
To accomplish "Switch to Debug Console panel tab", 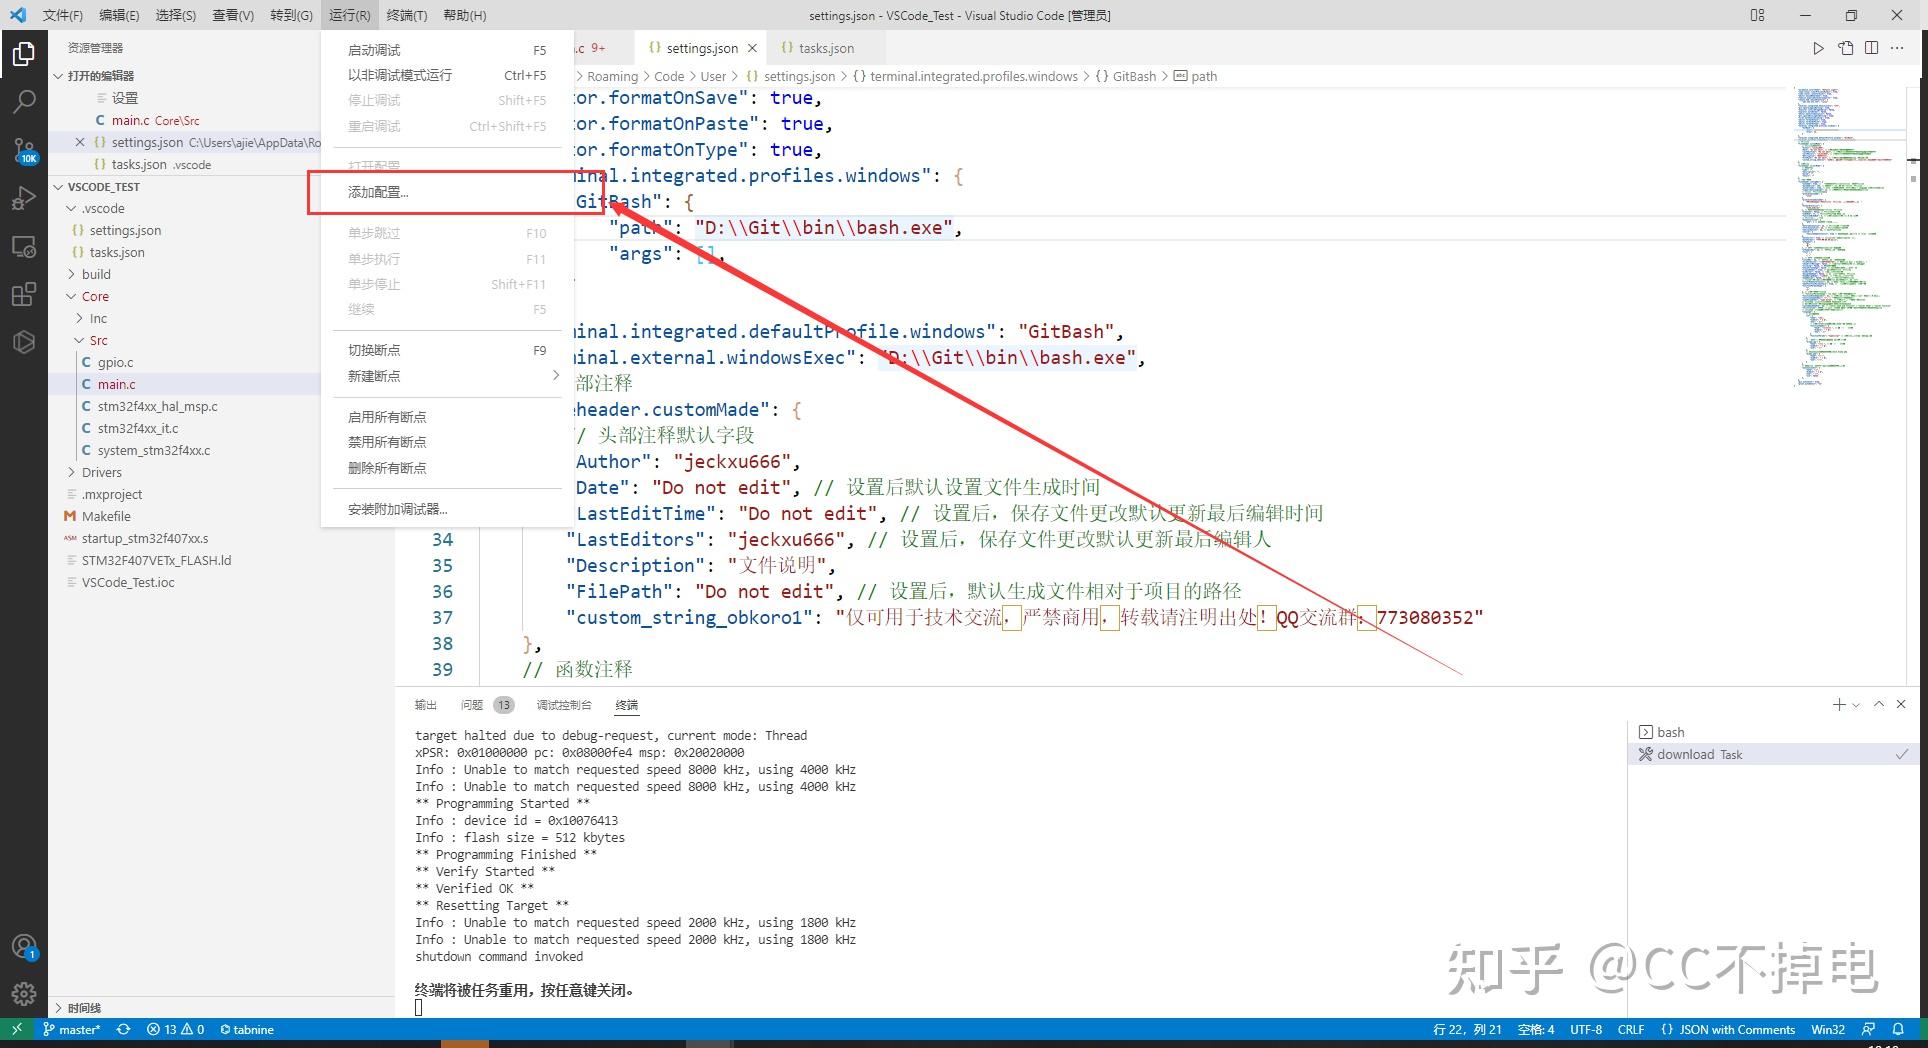I will point(564,705).
